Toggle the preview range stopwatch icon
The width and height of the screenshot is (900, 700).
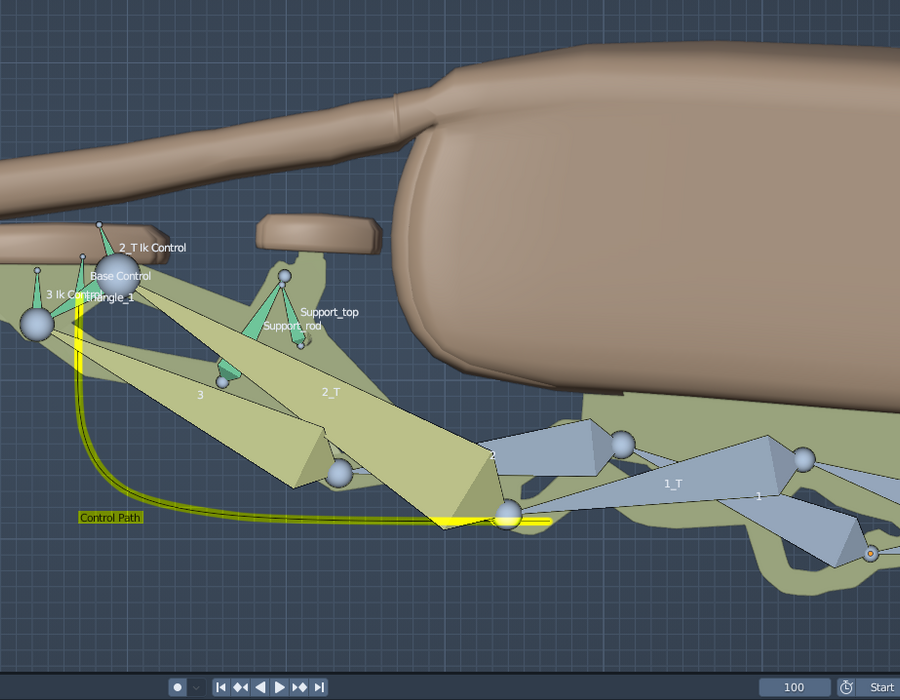coord(846,687)
